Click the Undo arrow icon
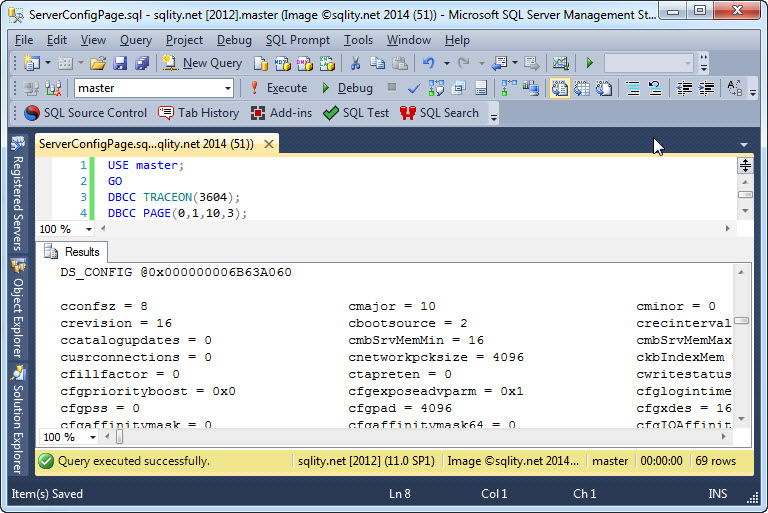Image resolution: width=768 pixels, height=513 pixels. [429, 63]
